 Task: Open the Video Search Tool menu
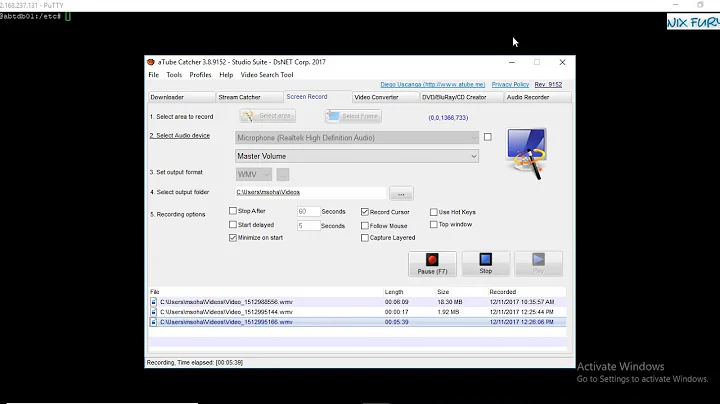[267, 75]
